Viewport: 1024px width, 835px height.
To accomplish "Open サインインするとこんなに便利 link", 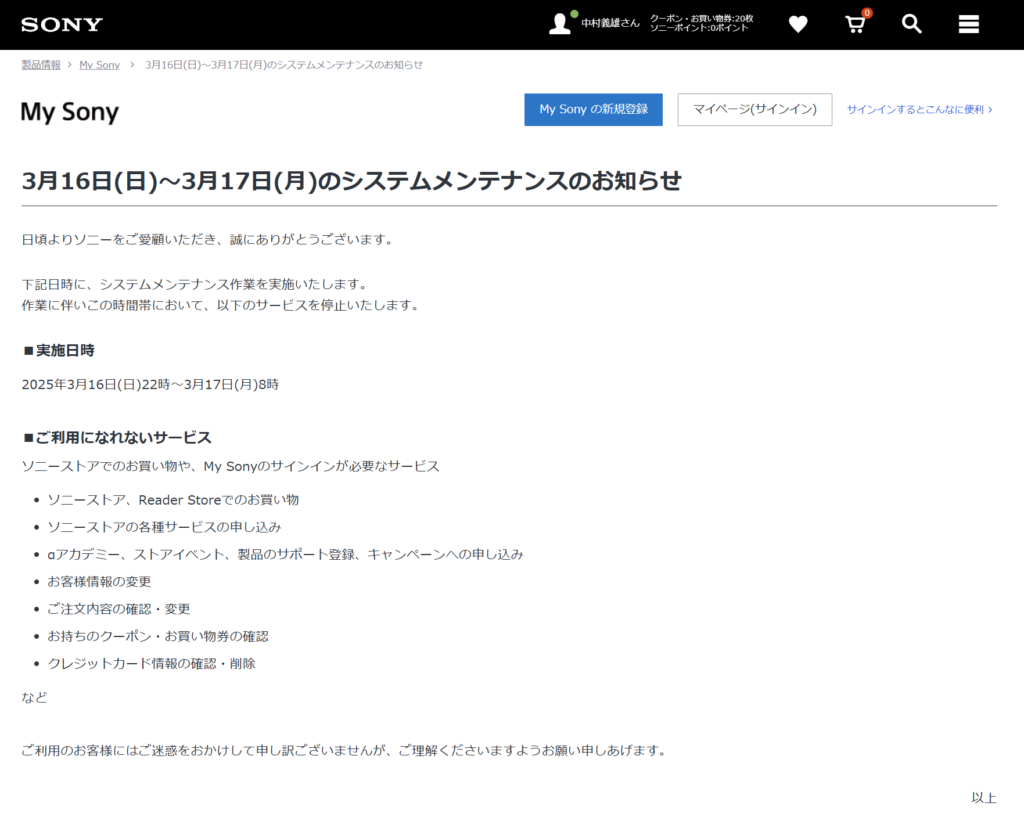I will pyautogui.click(x=920, y=110).
